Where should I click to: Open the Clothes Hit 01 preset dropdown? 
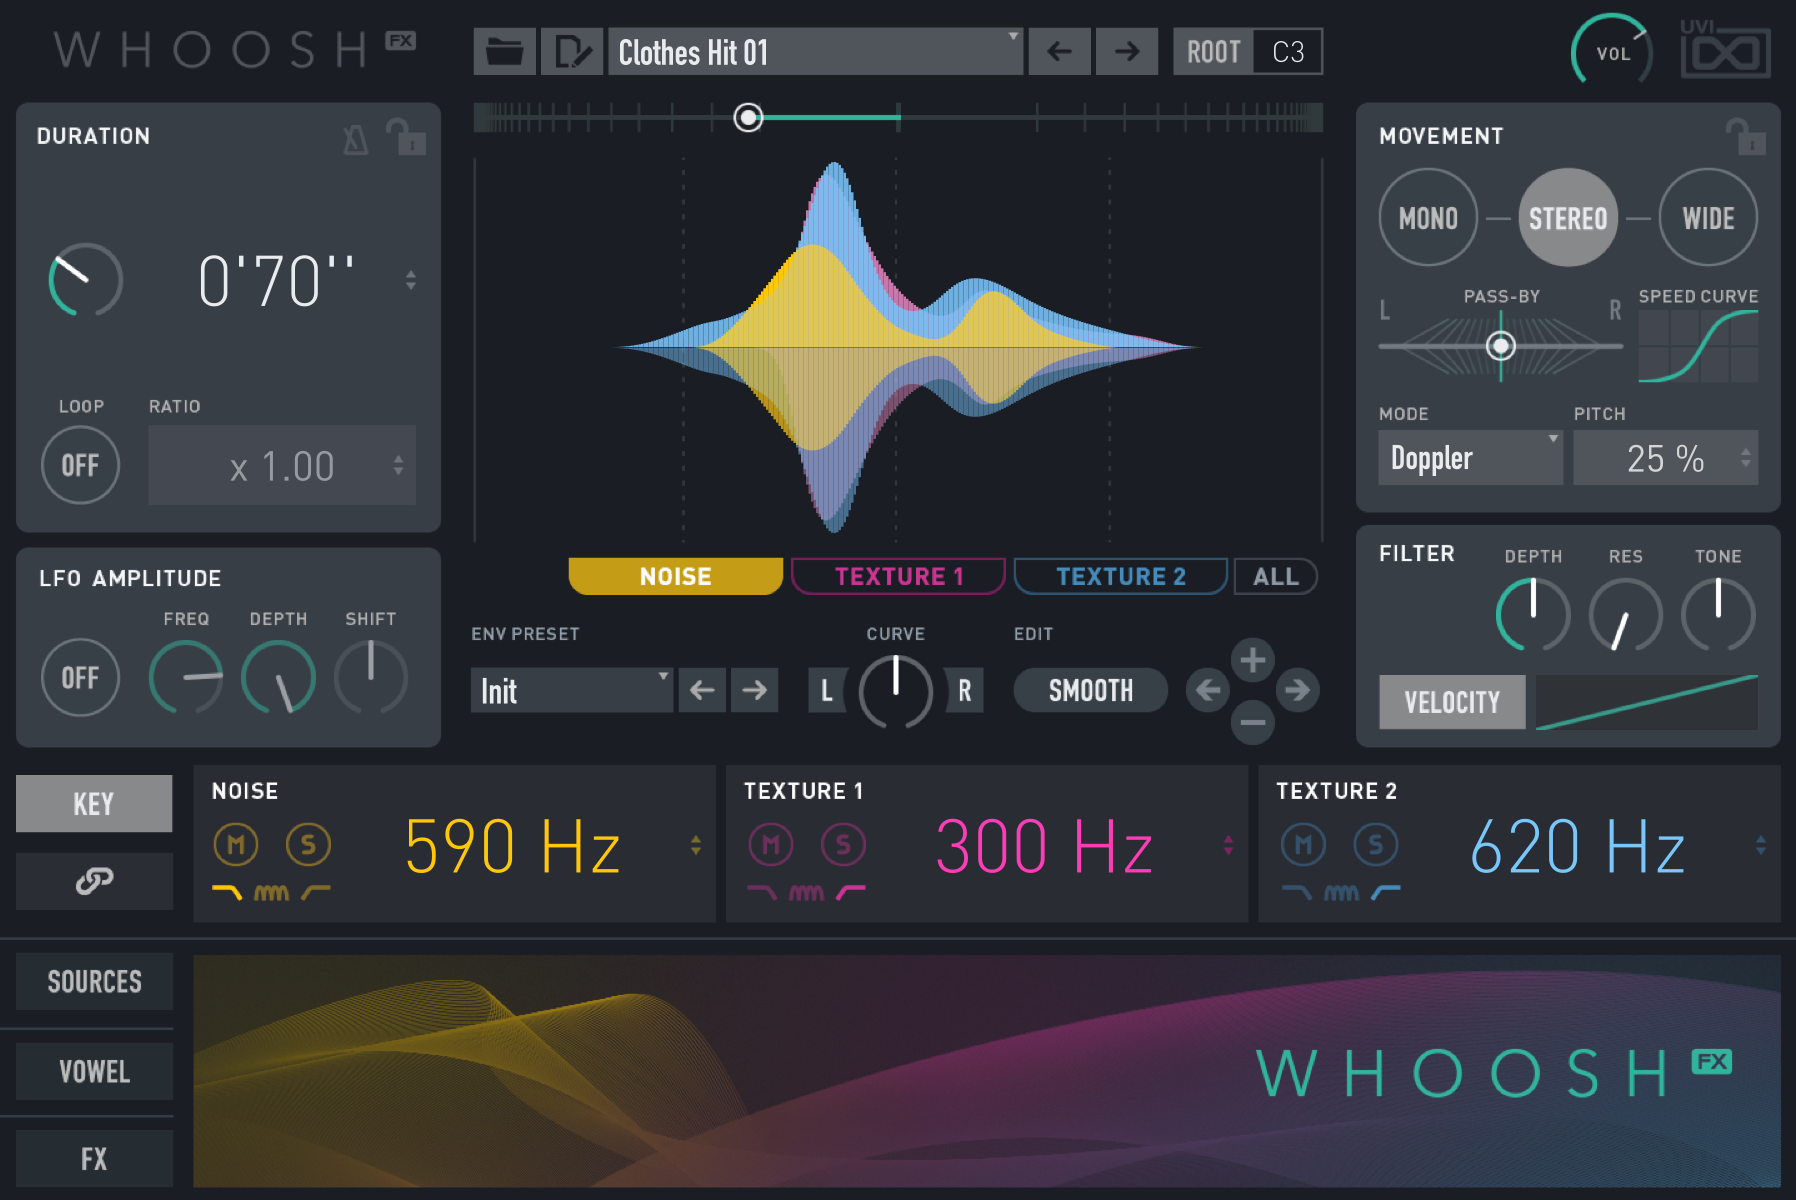[x=815, y=51]
